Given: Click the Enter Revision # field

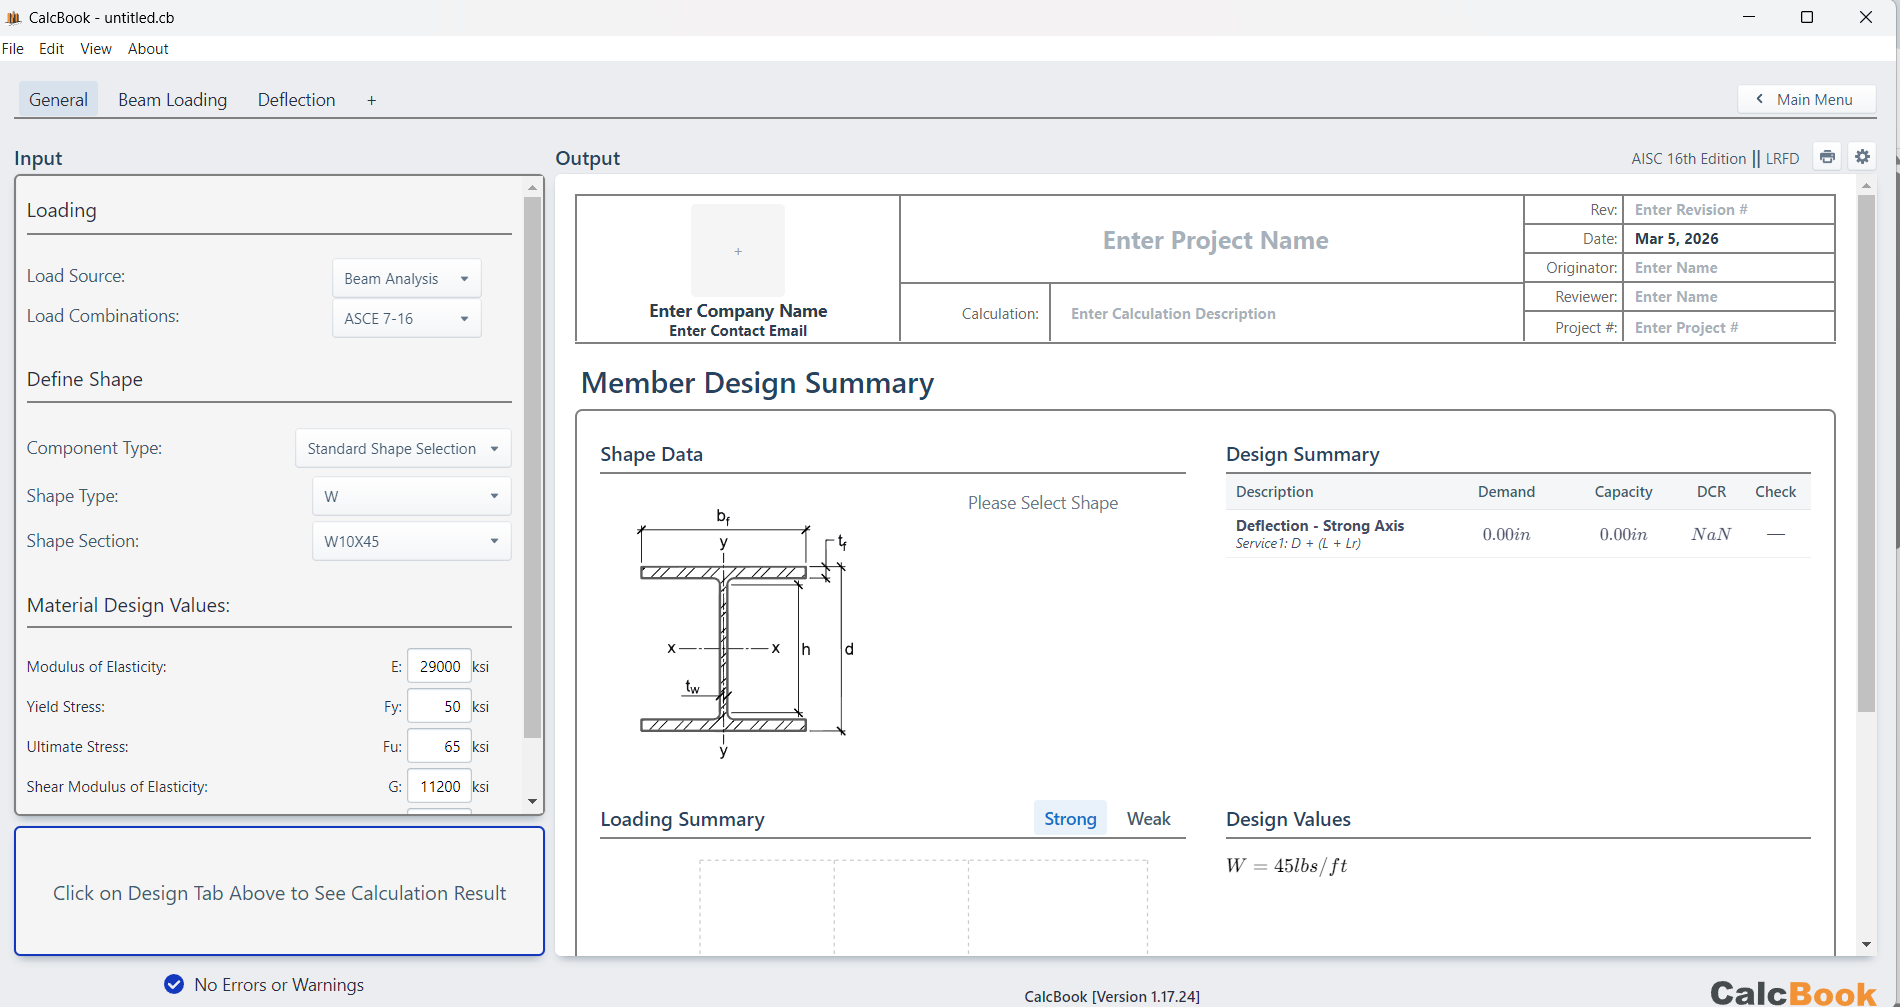Looking at the screenshot, I should coord(1729,209).
